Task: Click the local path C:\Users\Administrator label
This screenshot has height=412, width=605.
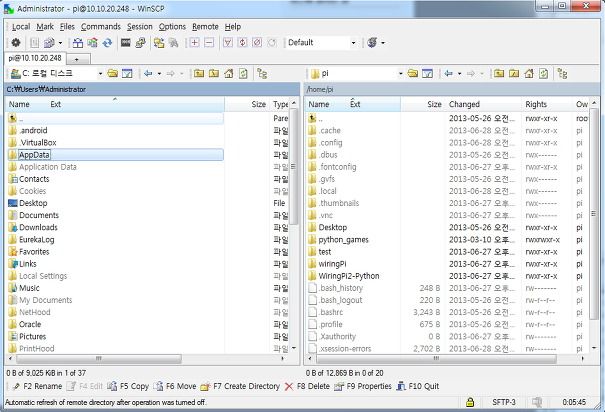Action: (46, 89)
